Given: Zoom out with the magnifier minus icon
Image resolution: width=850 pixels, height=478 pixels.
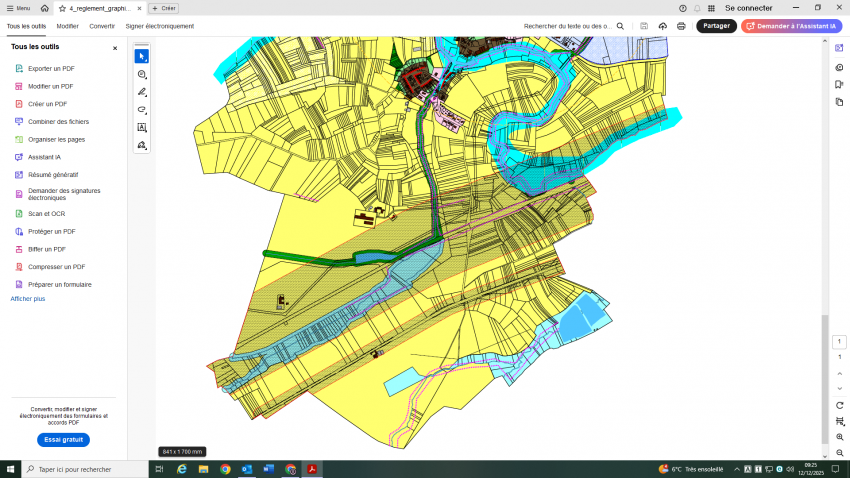Looking at the screenshot, I should pos(840,453).
